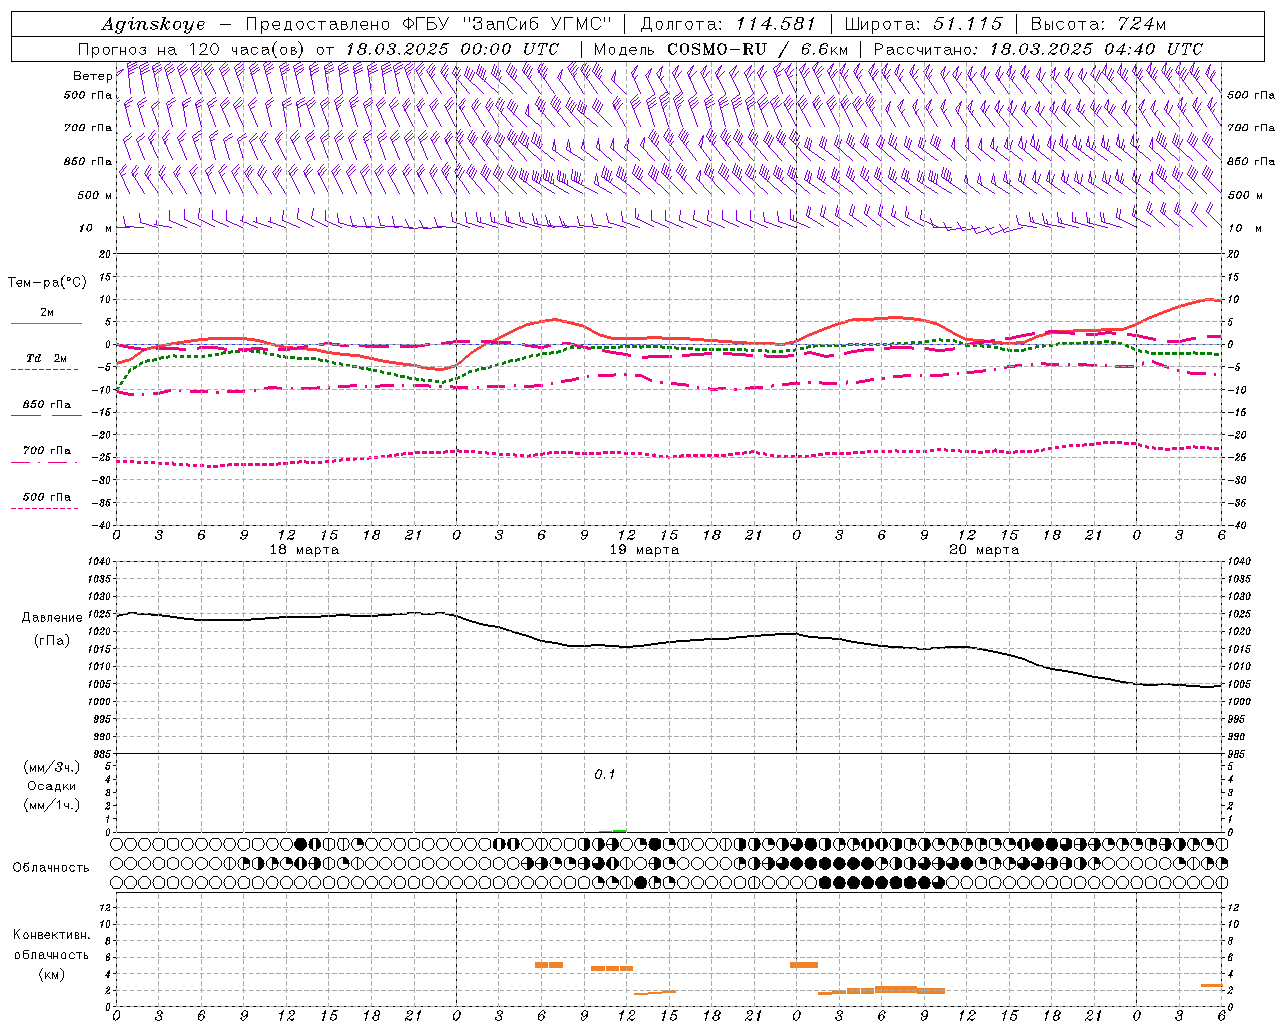This screenshot has height=1024, width=1280.
Task: Click "500 гПа" in the temperature legend
Action: 47,497
